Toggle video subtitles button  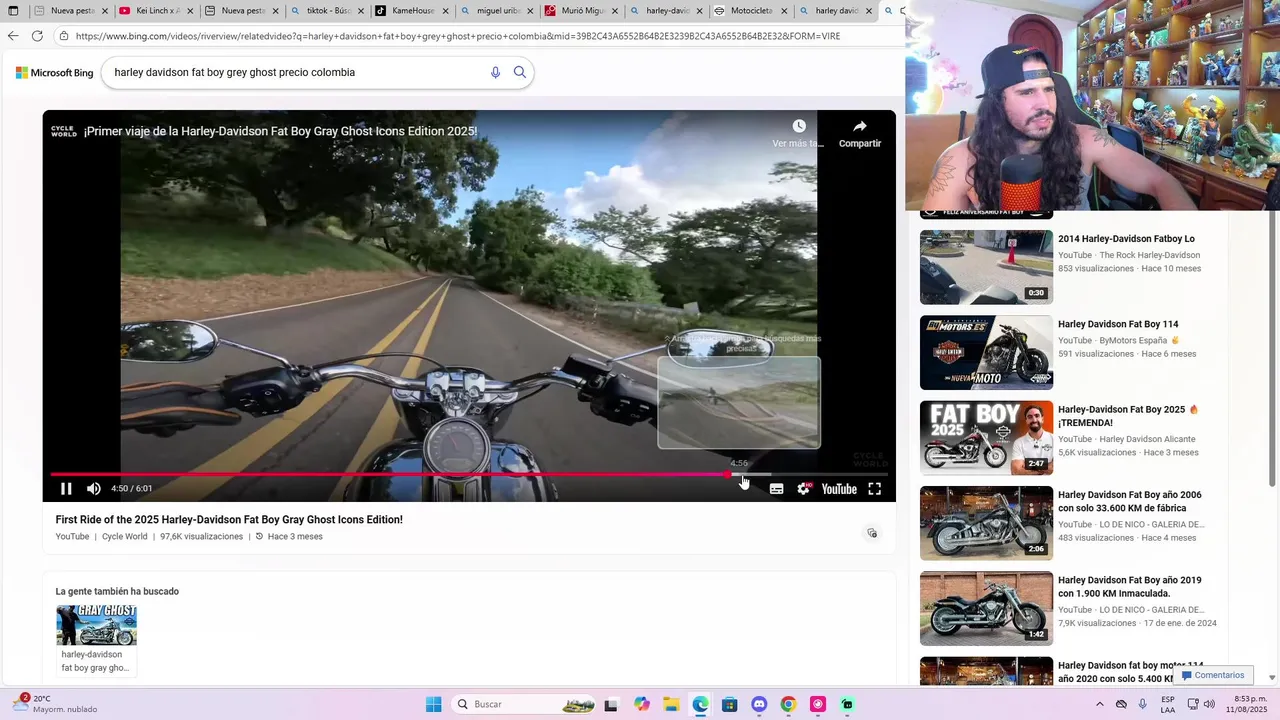(776, 489)
